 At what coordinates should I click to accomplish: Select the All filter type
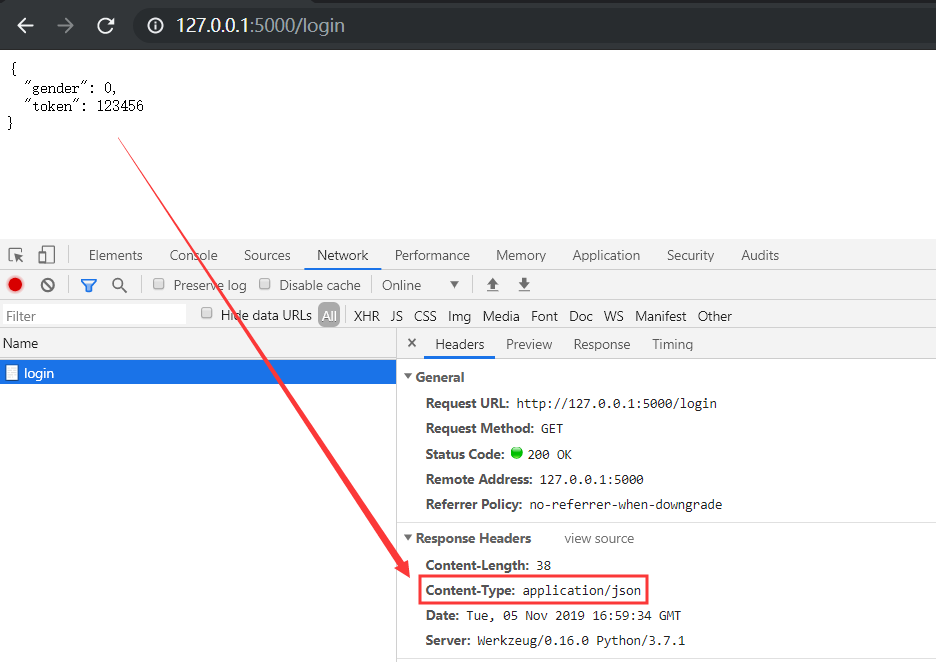pyautogui.click(x=329, y=315)
